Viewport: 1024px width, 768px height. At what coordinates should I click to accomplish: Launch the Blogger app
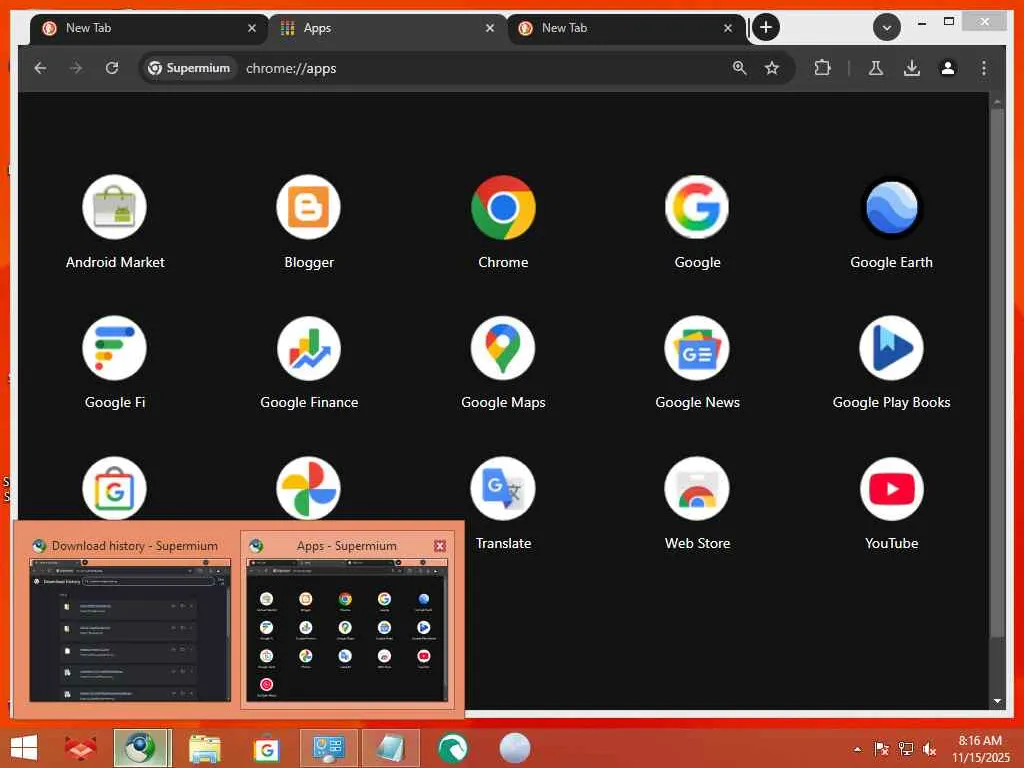[308, 207]
